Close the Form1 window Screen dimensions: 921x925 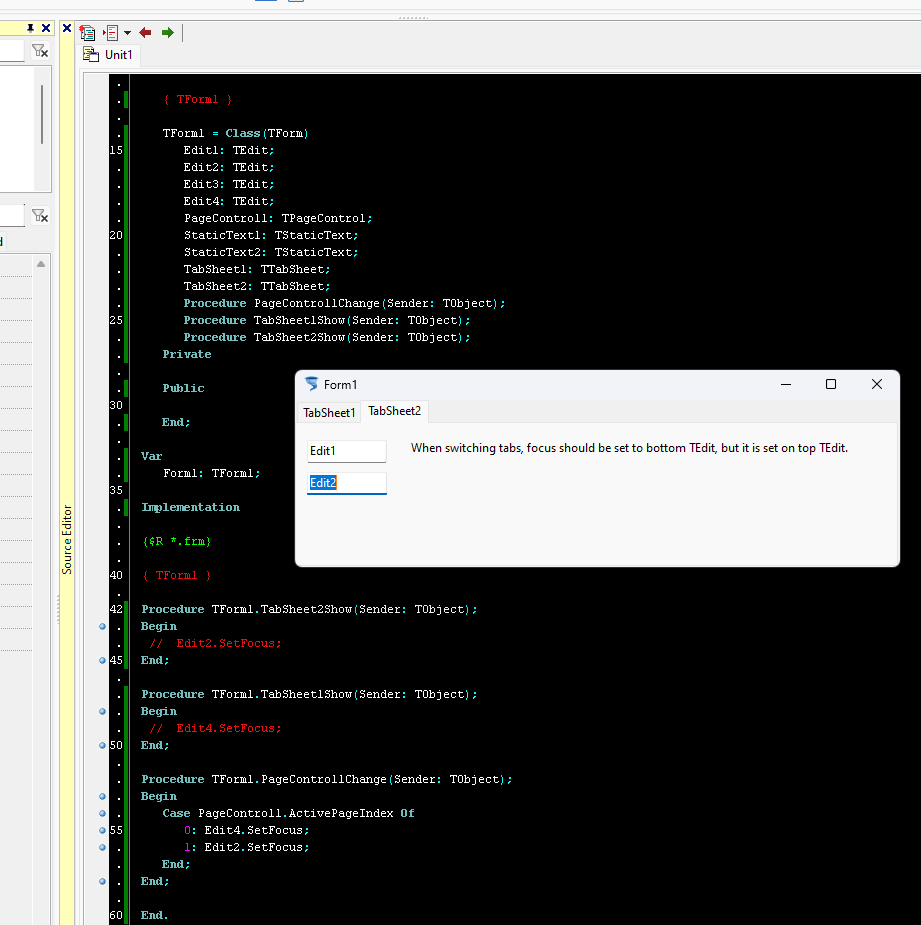(x=877, y=385)
